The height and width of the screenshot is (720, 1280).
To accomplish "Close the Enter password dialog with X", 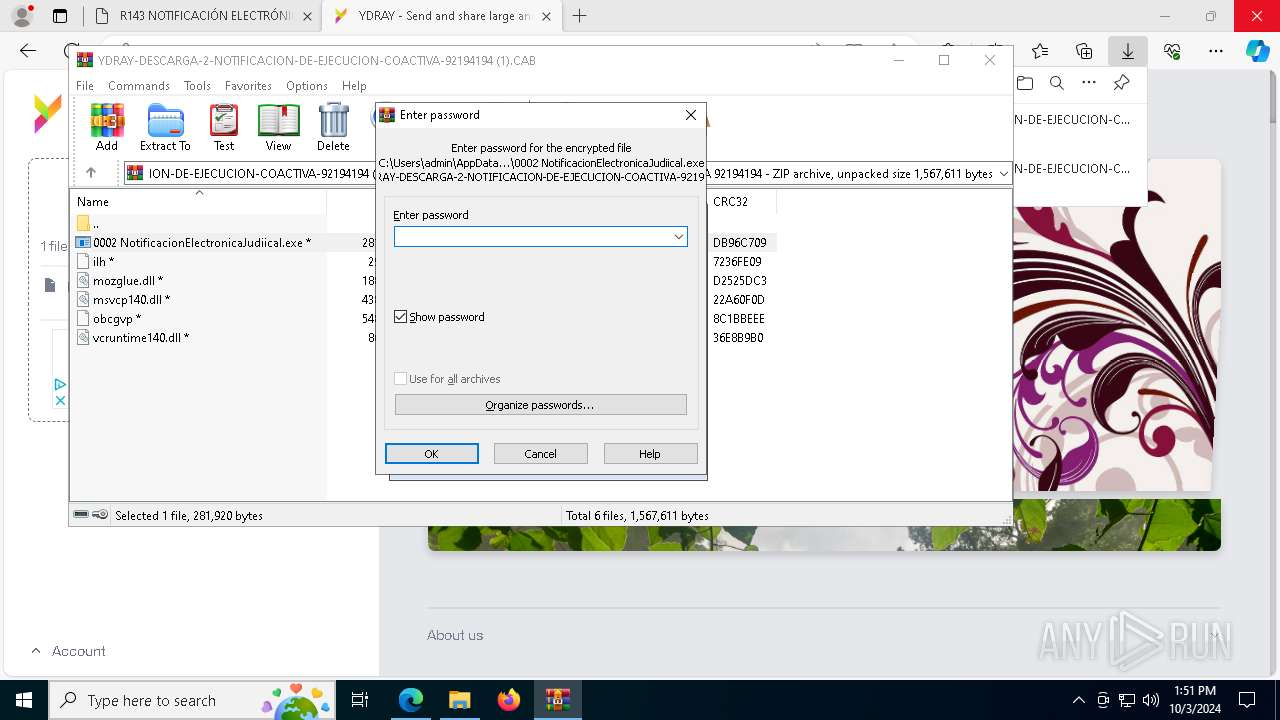I will pyautogui.click(x=690, y=115).
